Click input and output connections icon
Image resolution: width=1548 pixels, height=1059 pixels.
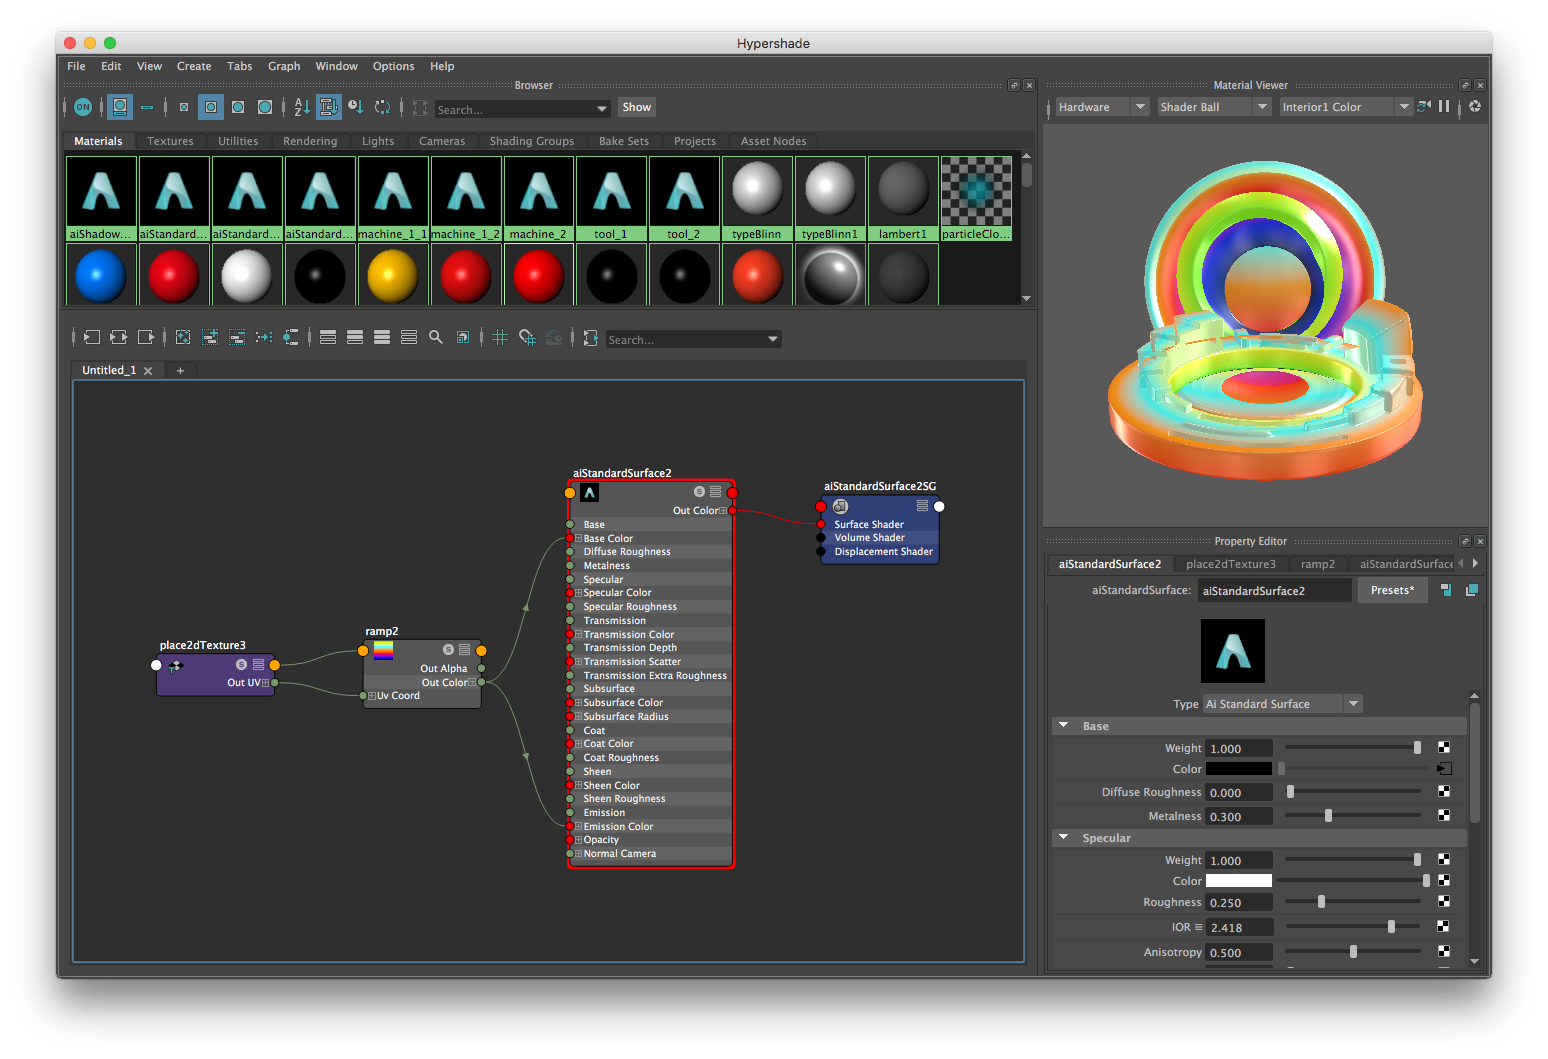[119, 338]
